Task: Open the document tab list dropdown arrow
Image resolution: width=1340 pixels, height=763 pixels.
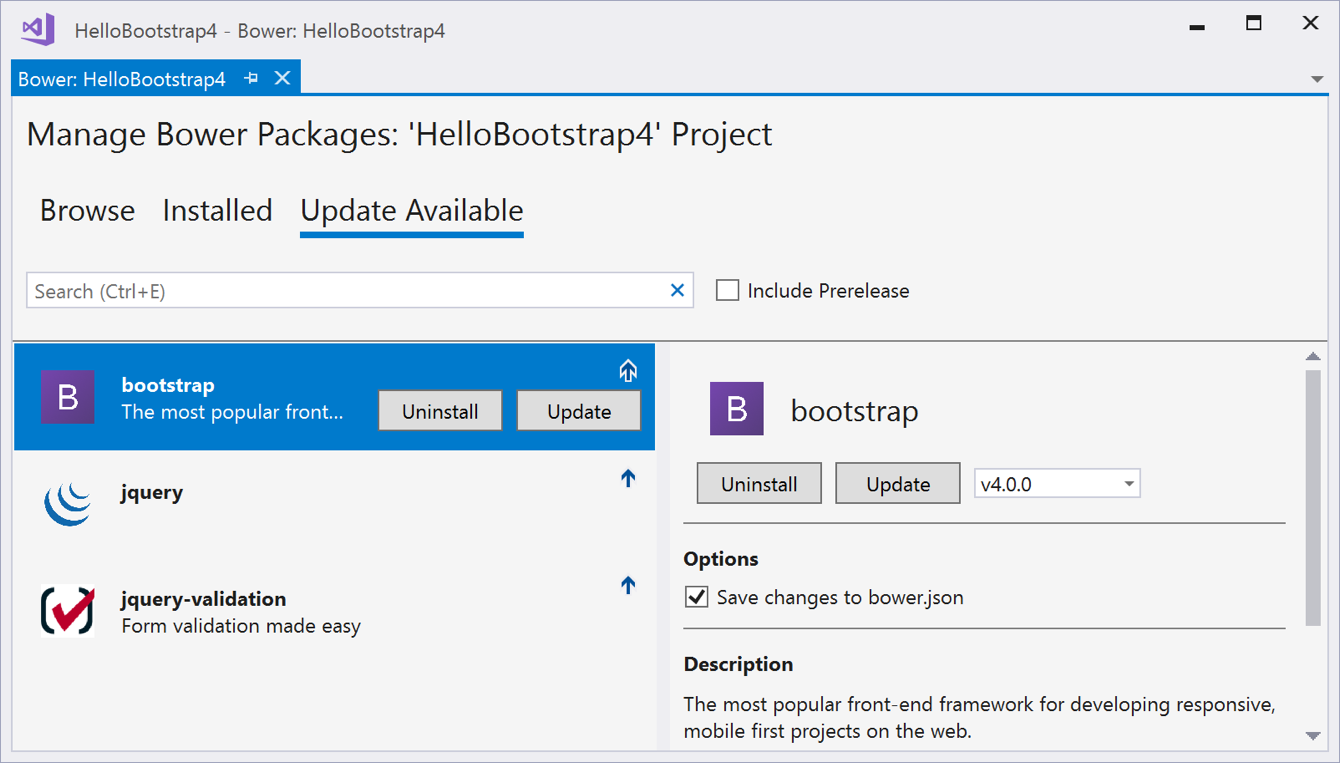Action: click(1317, 79)
